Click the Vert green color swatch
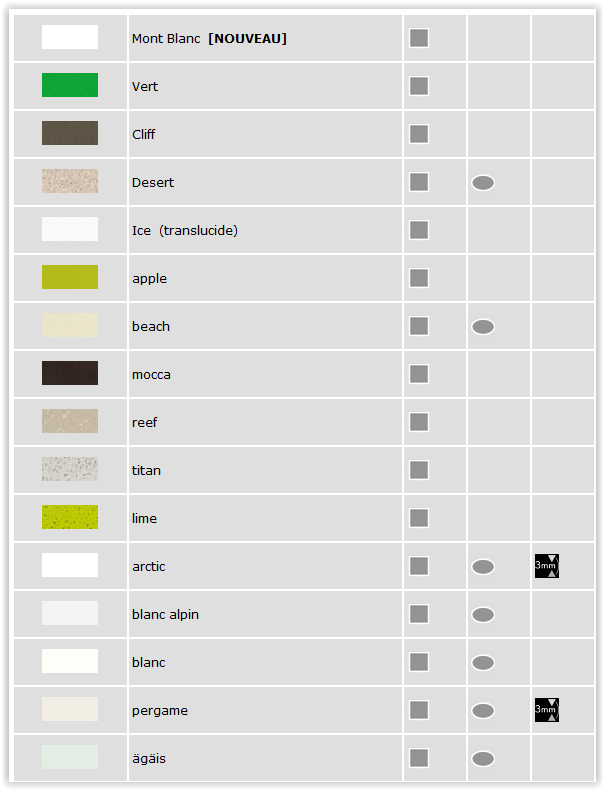The image size is (604, 790). (70, 85)
